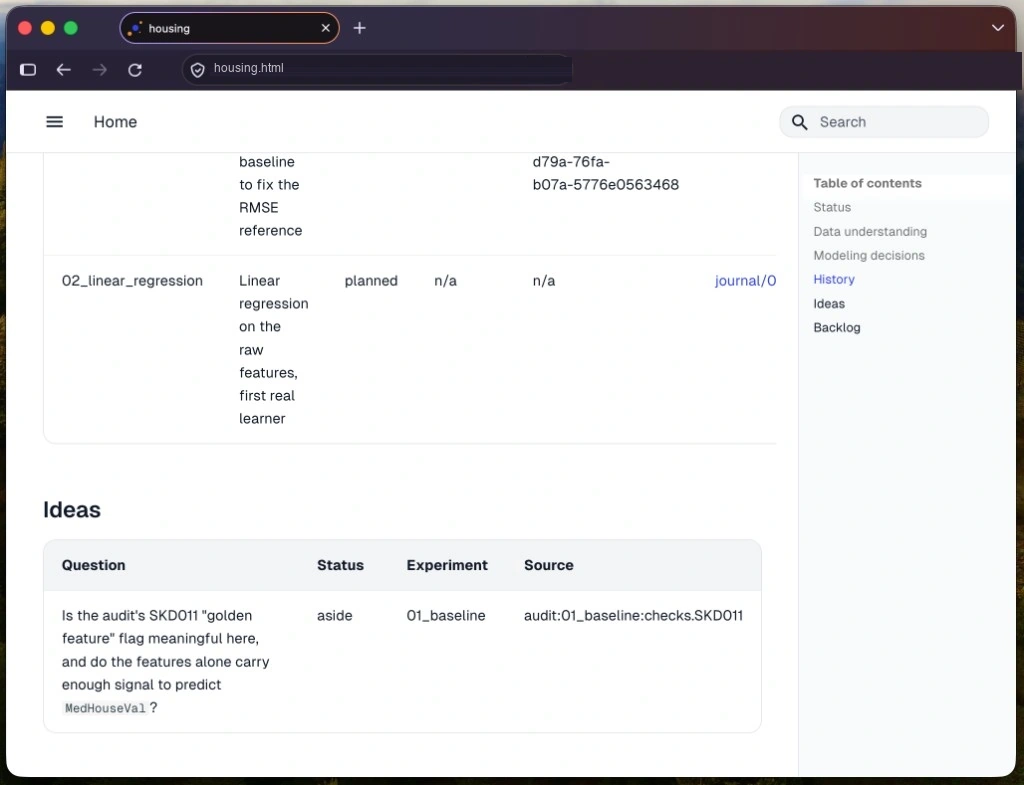Click the Ideas section heading
This screenshot has width=1024, height=785.
coord(72,510)
